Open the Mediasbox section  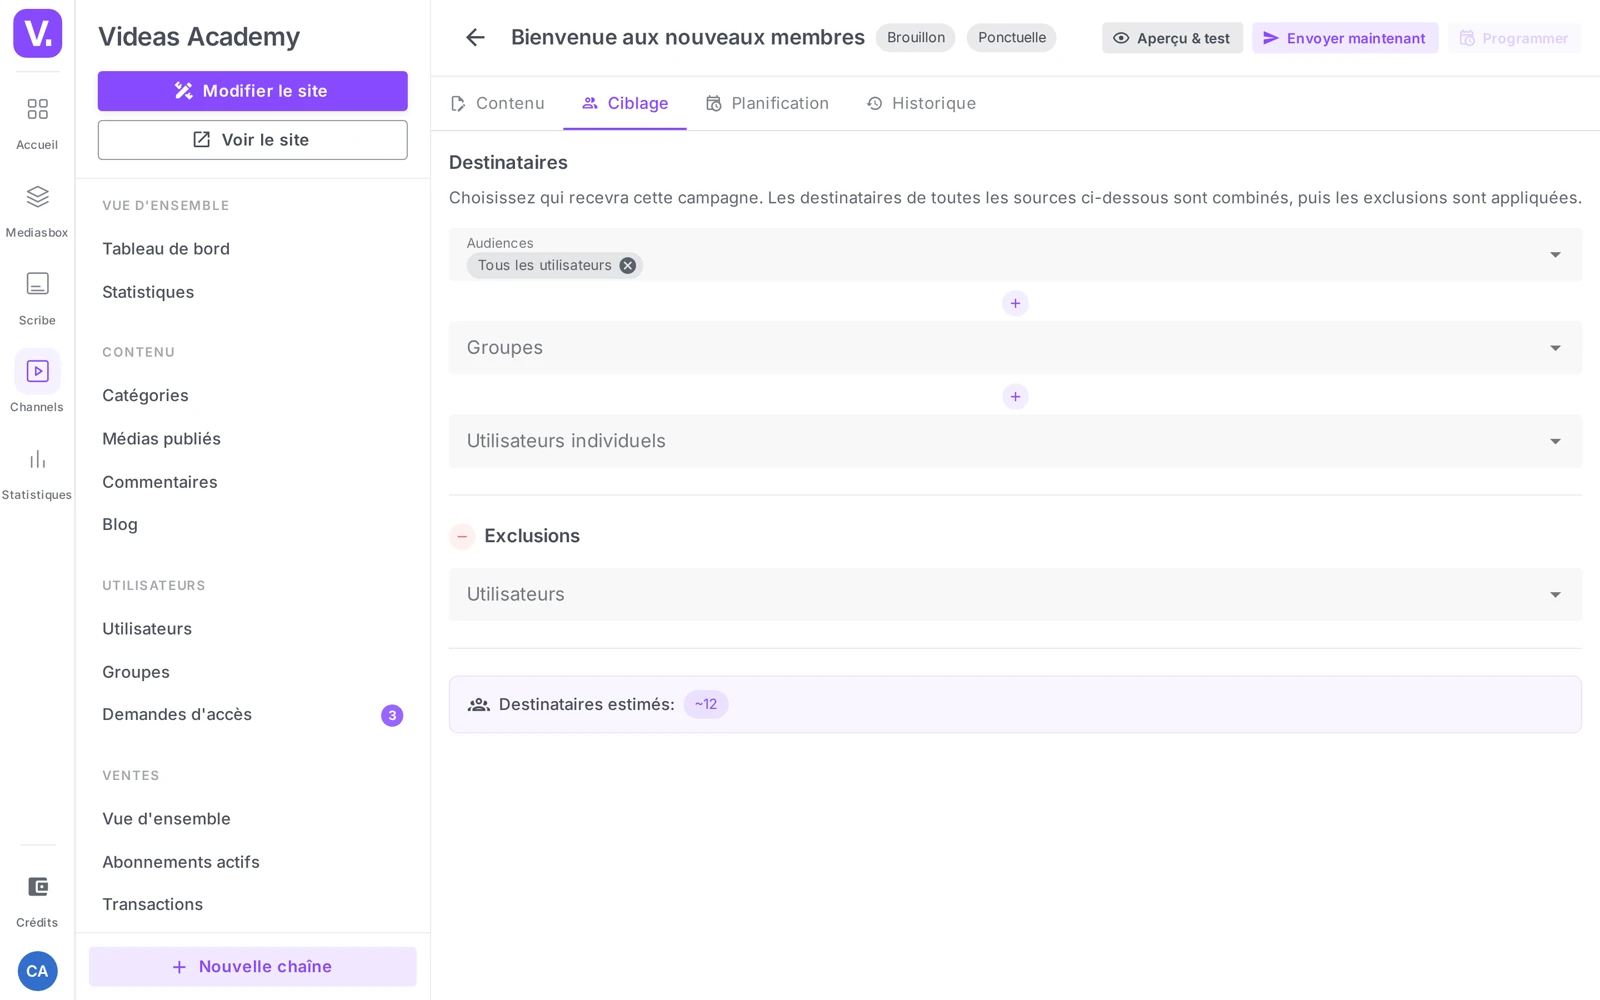pos(37,211)
